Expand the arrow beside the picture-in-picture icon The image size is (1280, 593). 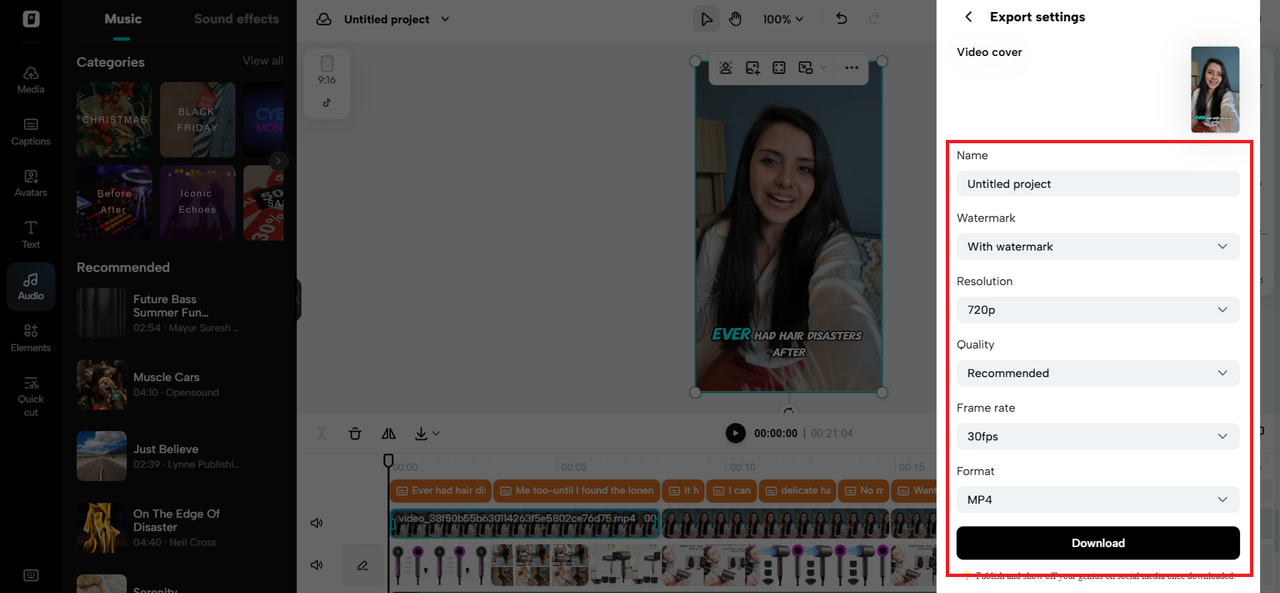tap(823, 68)
